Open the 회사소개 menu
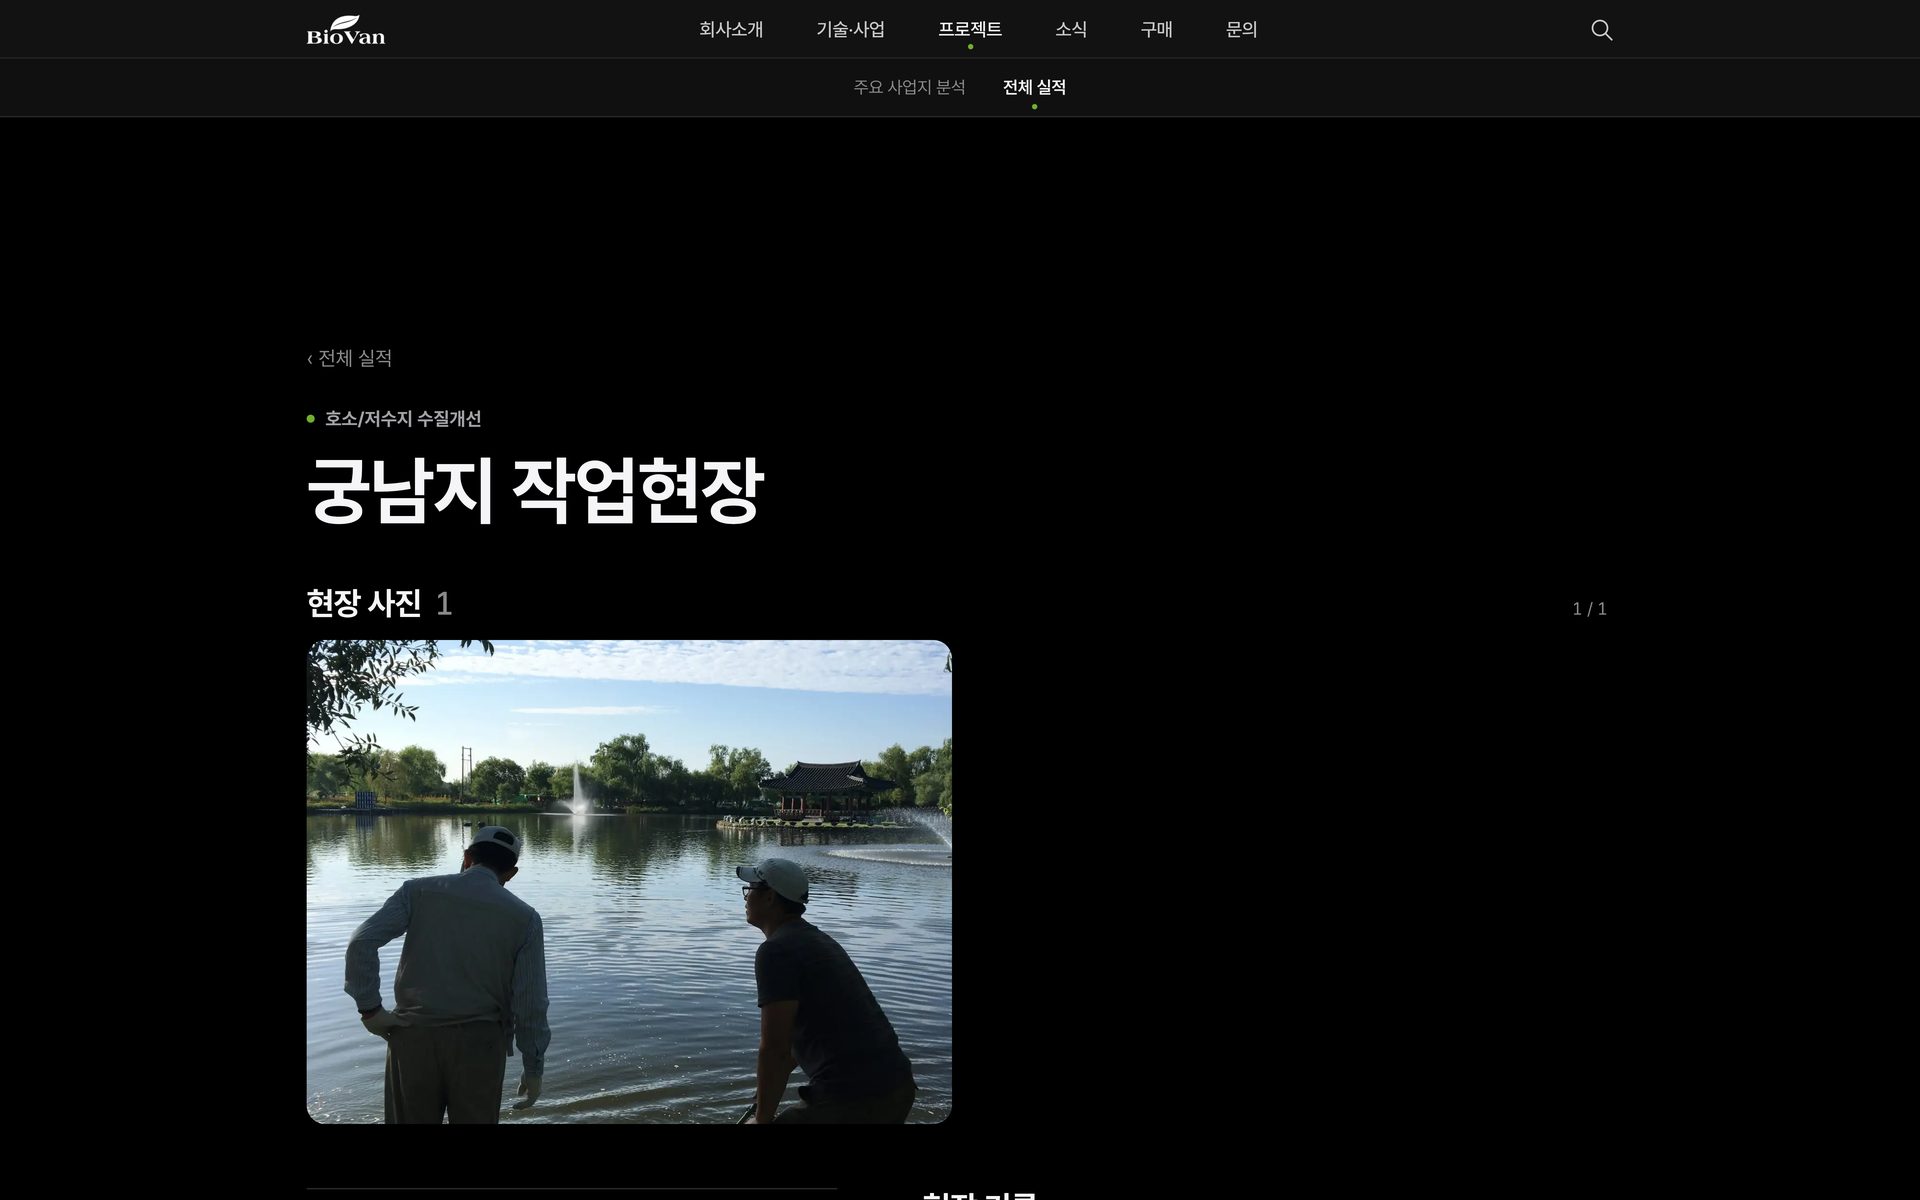 (x=731, y=30)
